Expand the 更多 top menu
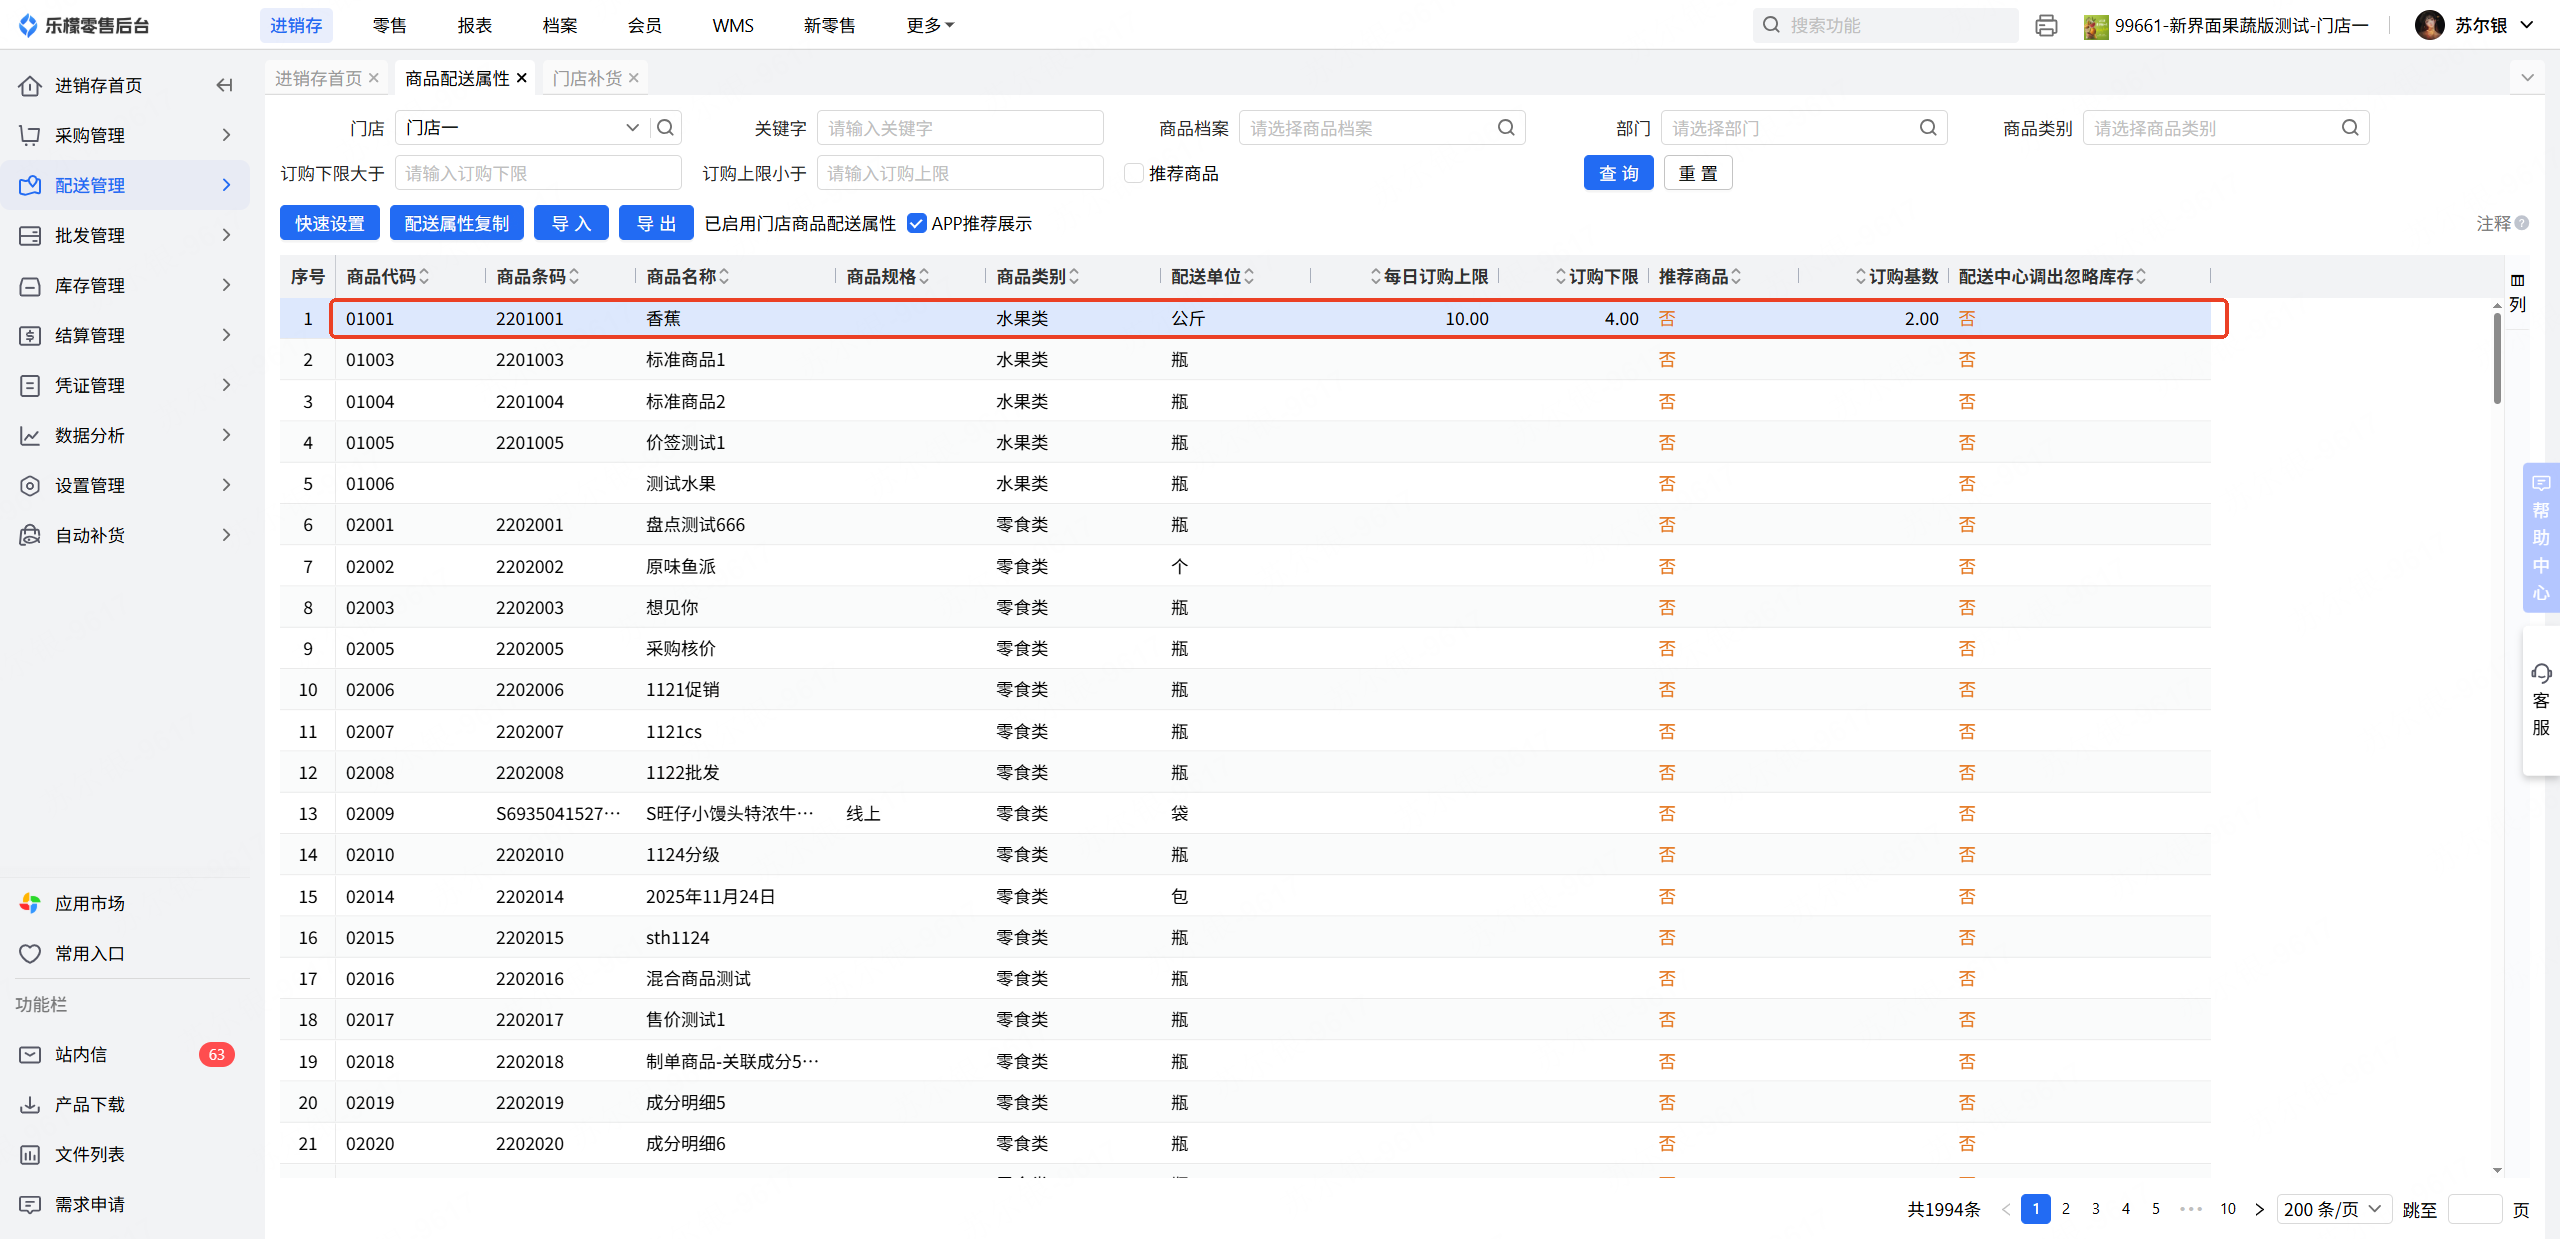 point(929,25)
